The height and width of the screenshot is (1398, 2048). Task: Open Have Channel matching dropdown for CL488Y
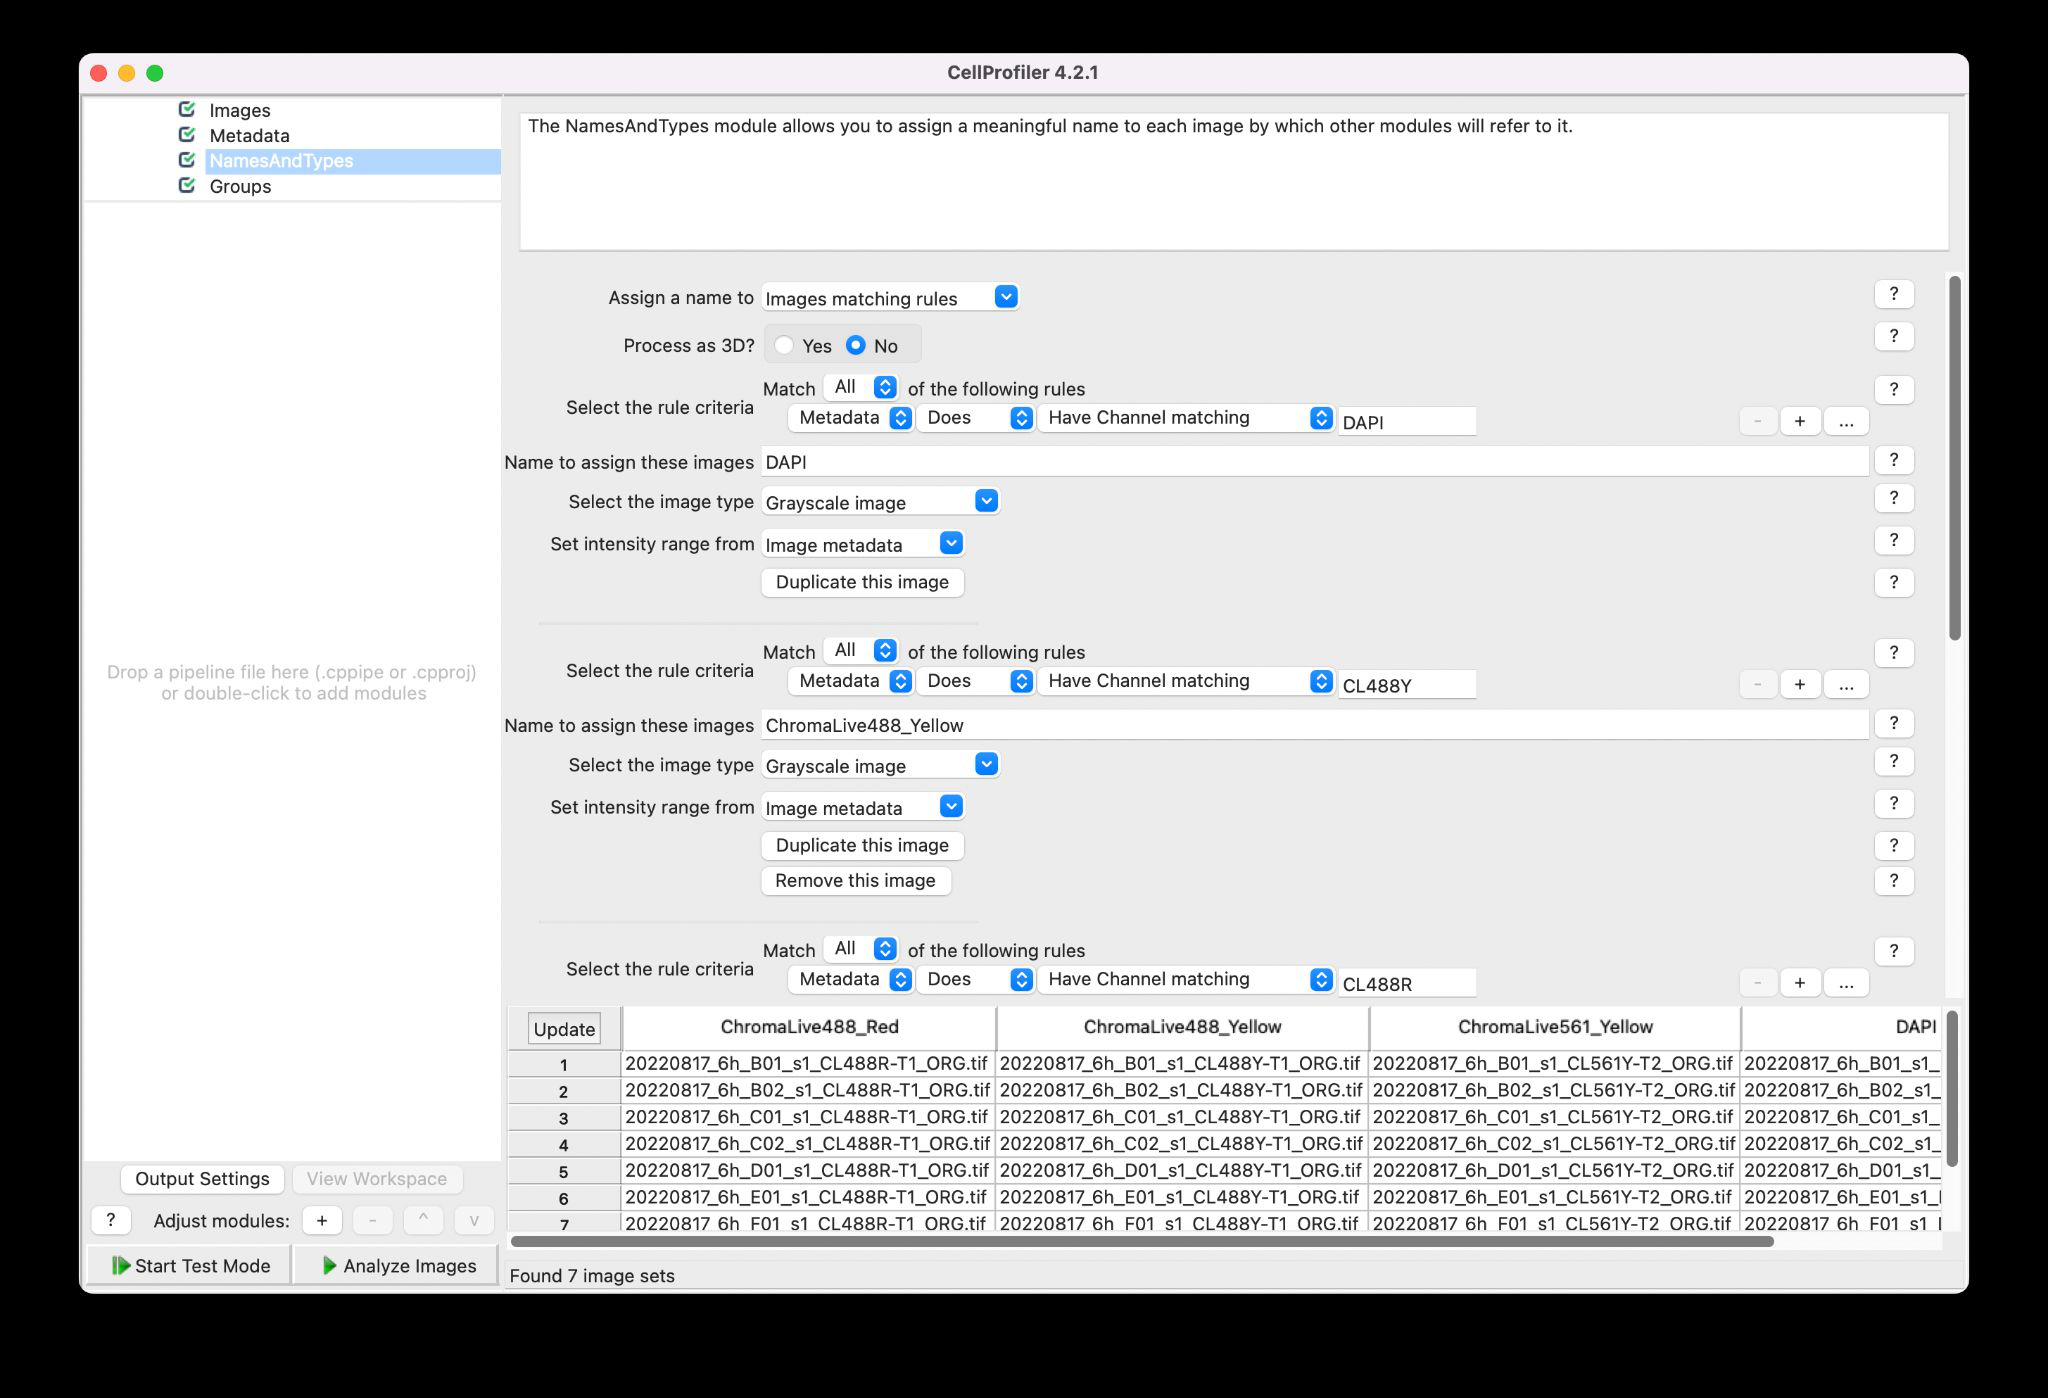1185,681
